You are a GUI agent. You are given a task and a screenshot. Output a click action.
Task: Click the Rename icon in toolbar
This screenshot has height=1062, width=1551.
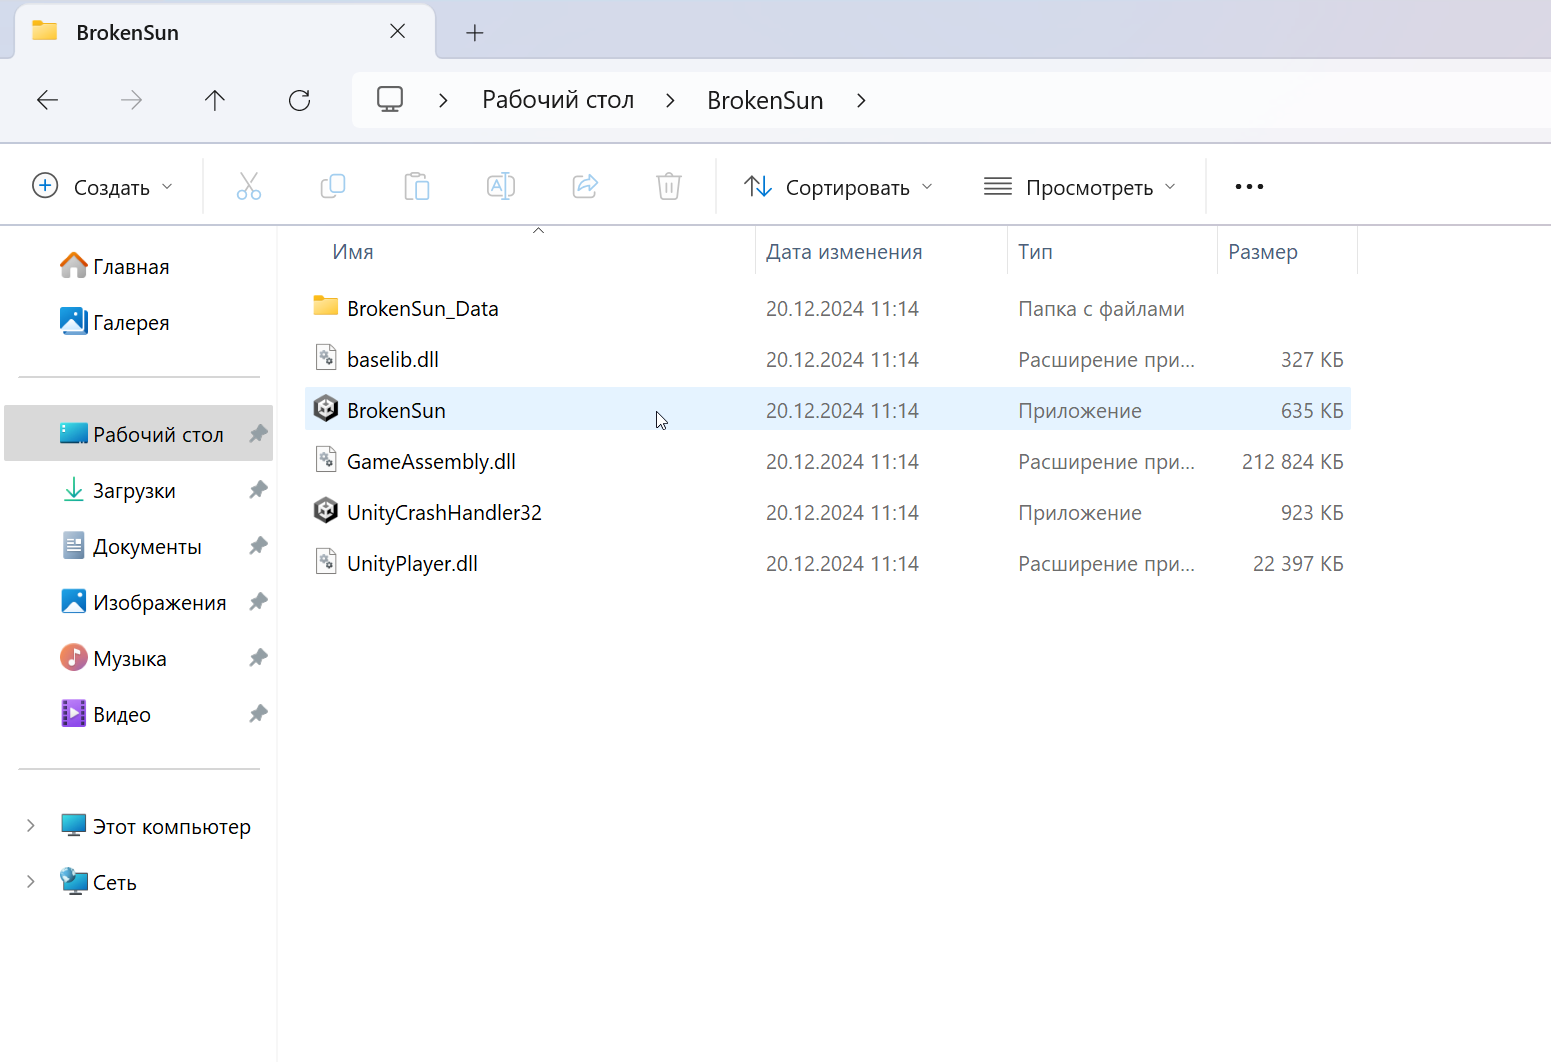click(501, 186)
